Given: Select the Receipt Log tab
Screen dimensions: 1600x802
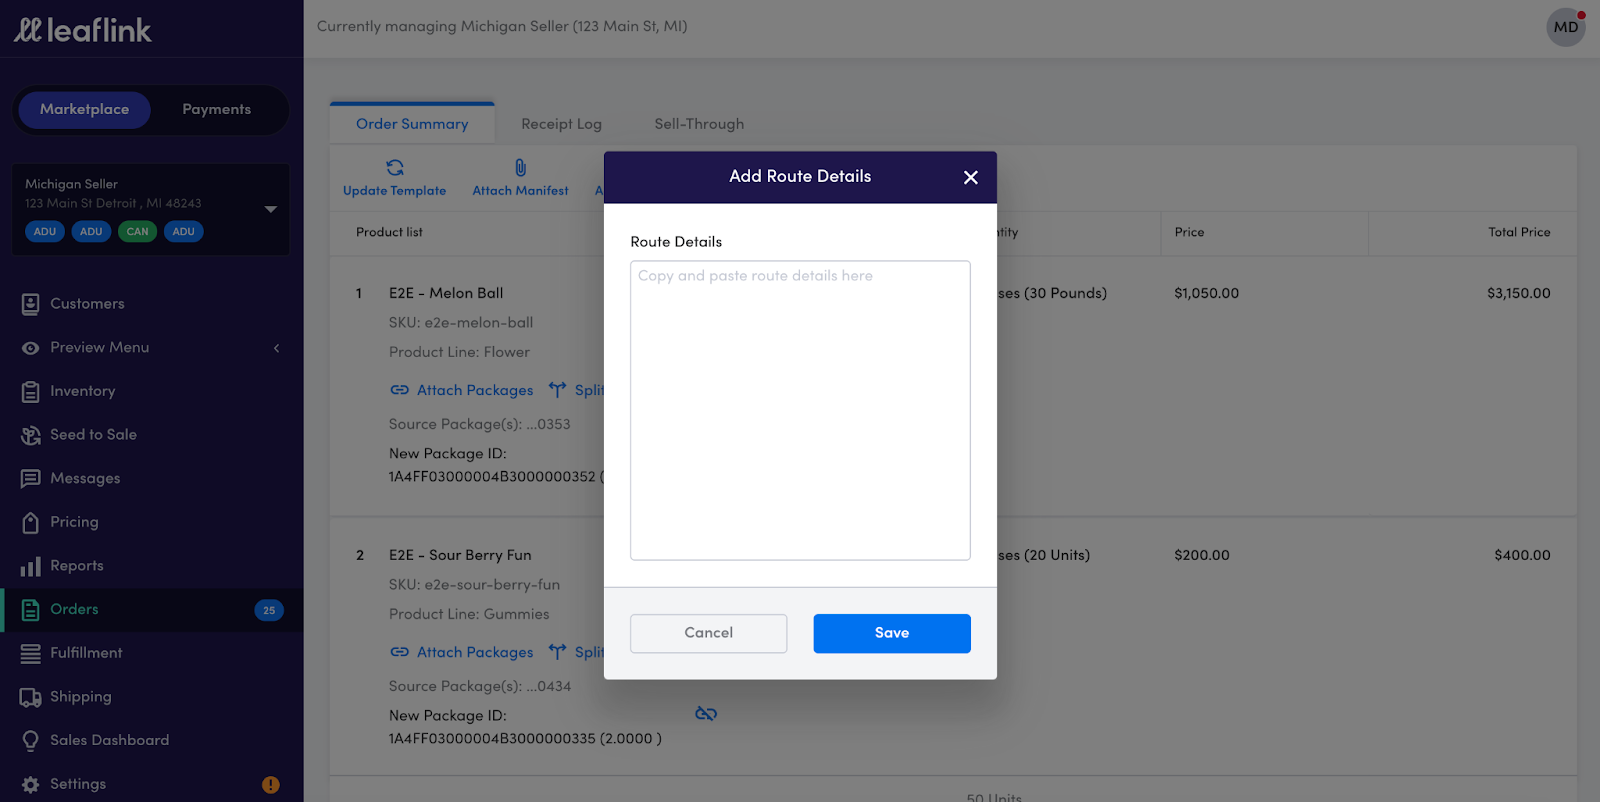Looking at the screenshot, I should click(561, 124).
